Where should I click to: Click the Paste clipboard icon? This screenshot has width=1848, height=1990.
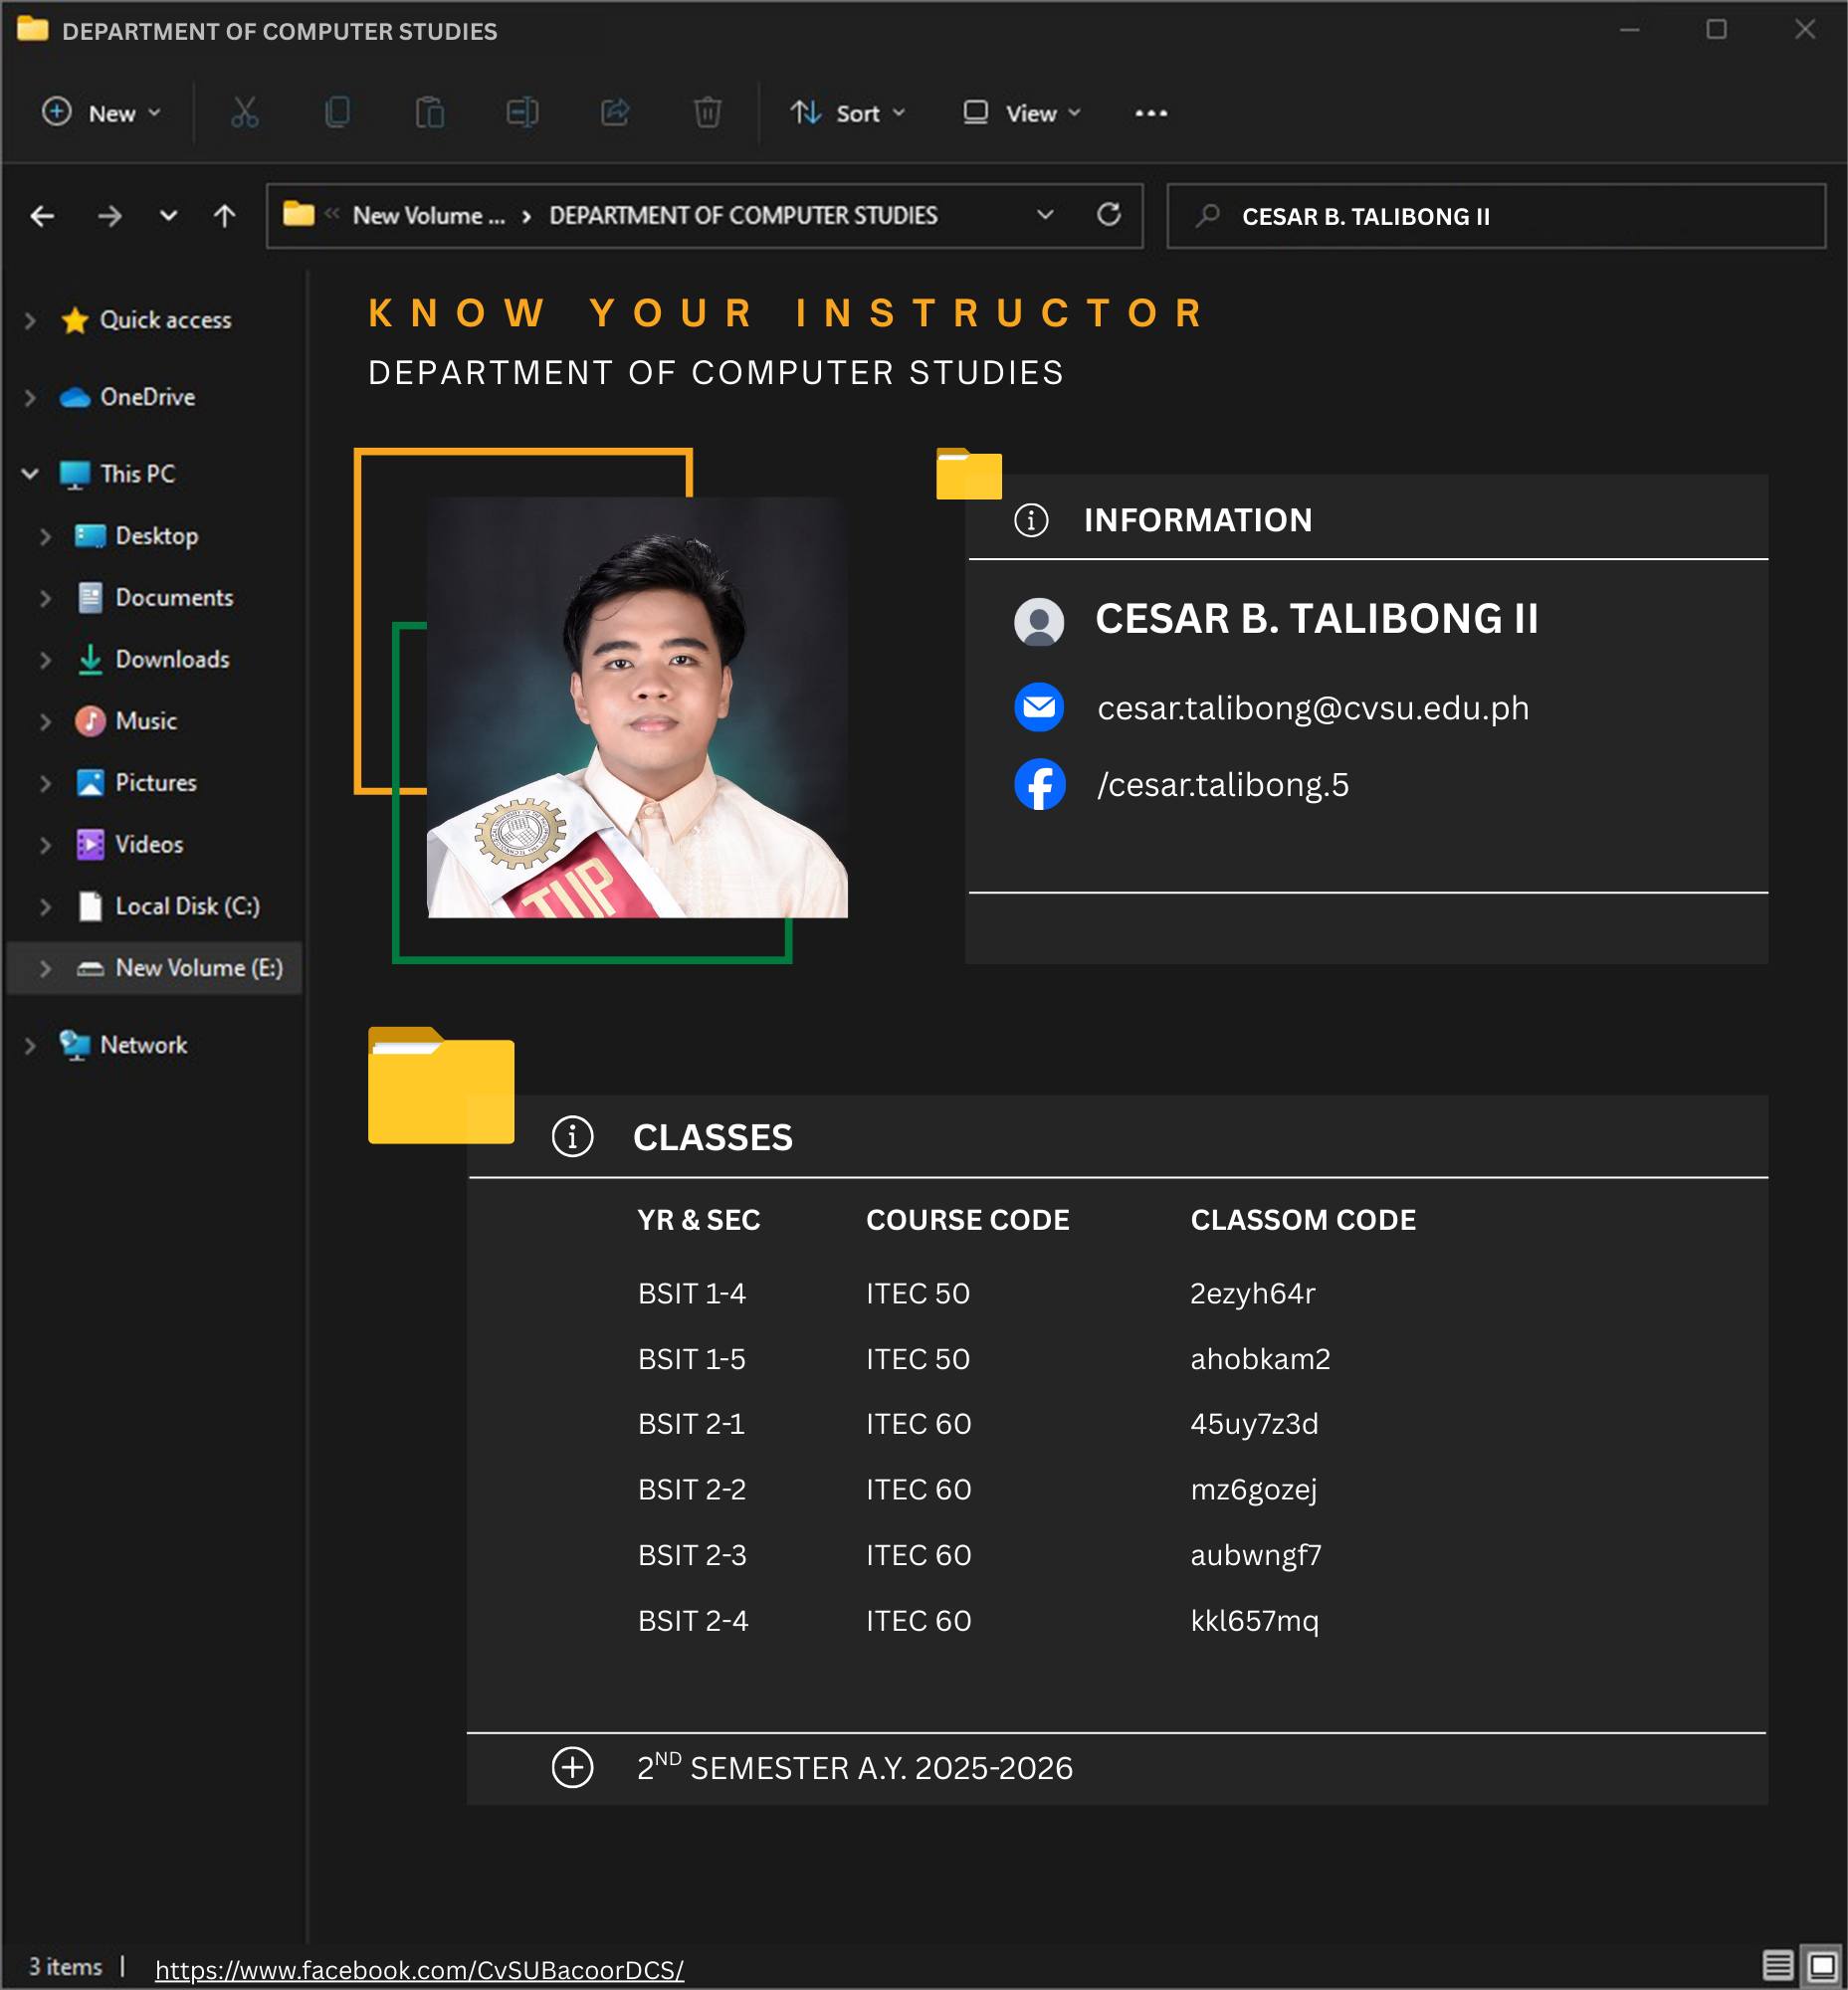[430, 112]
